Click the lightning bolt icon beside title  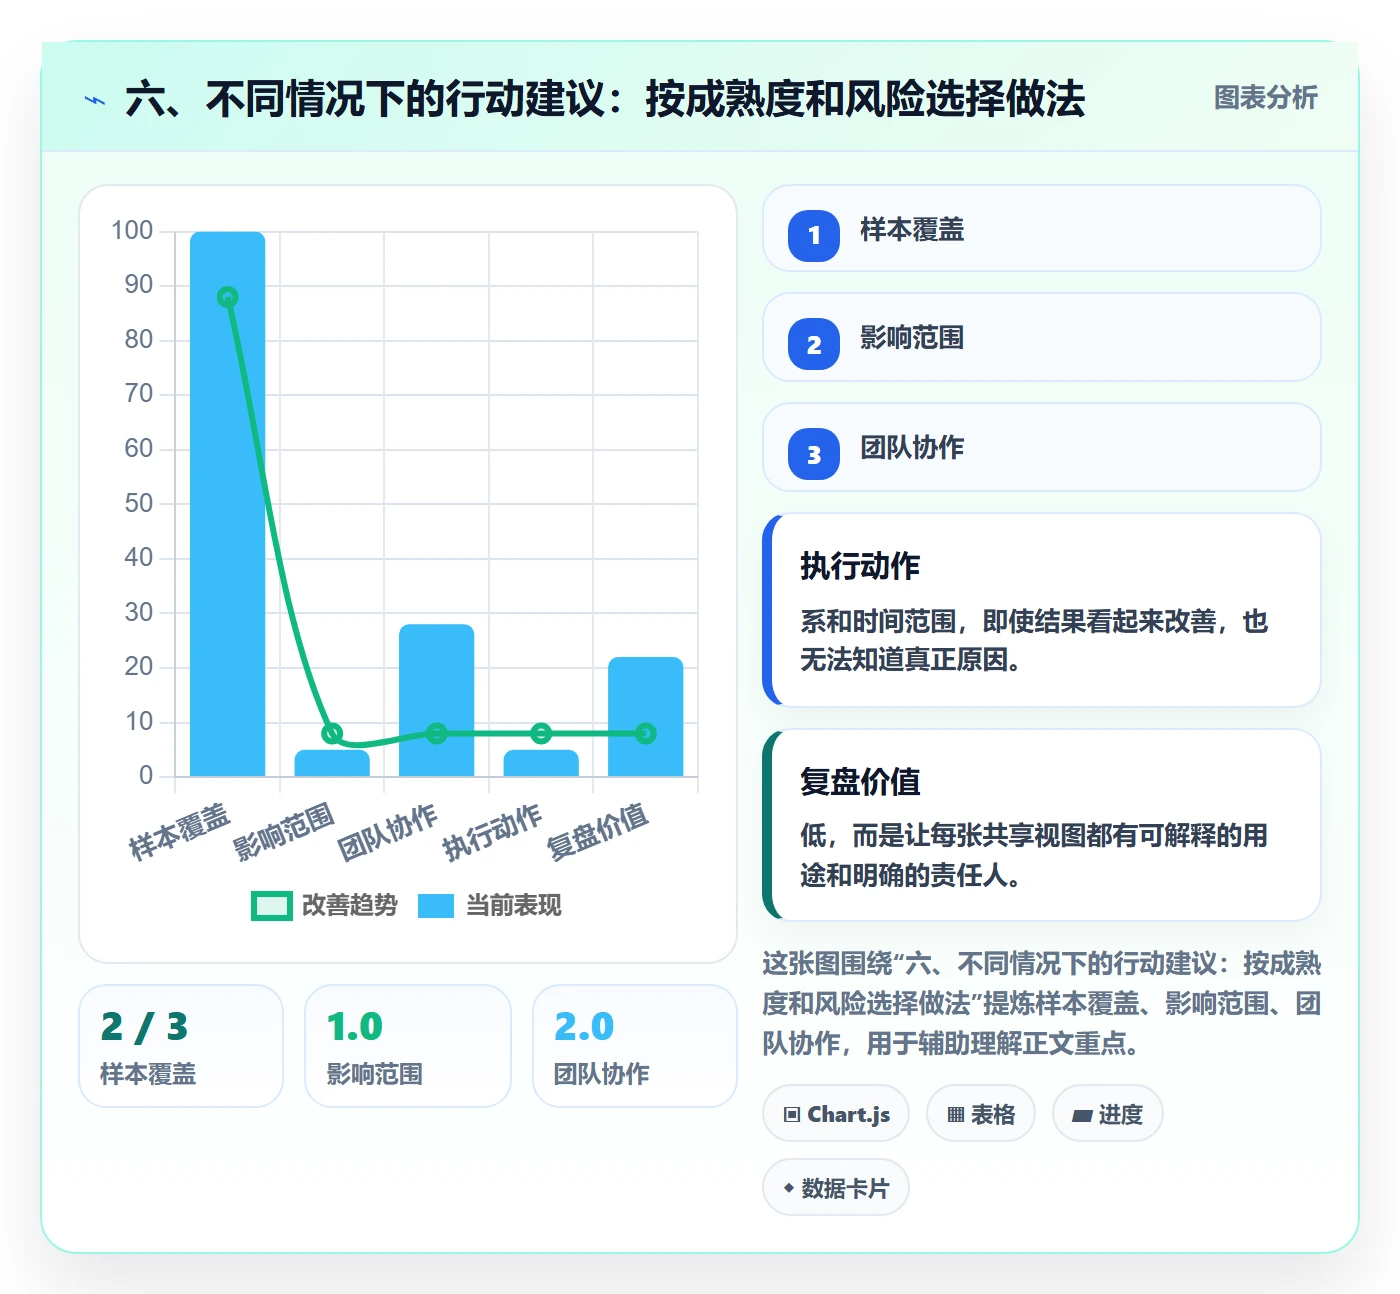pos(95,100)
